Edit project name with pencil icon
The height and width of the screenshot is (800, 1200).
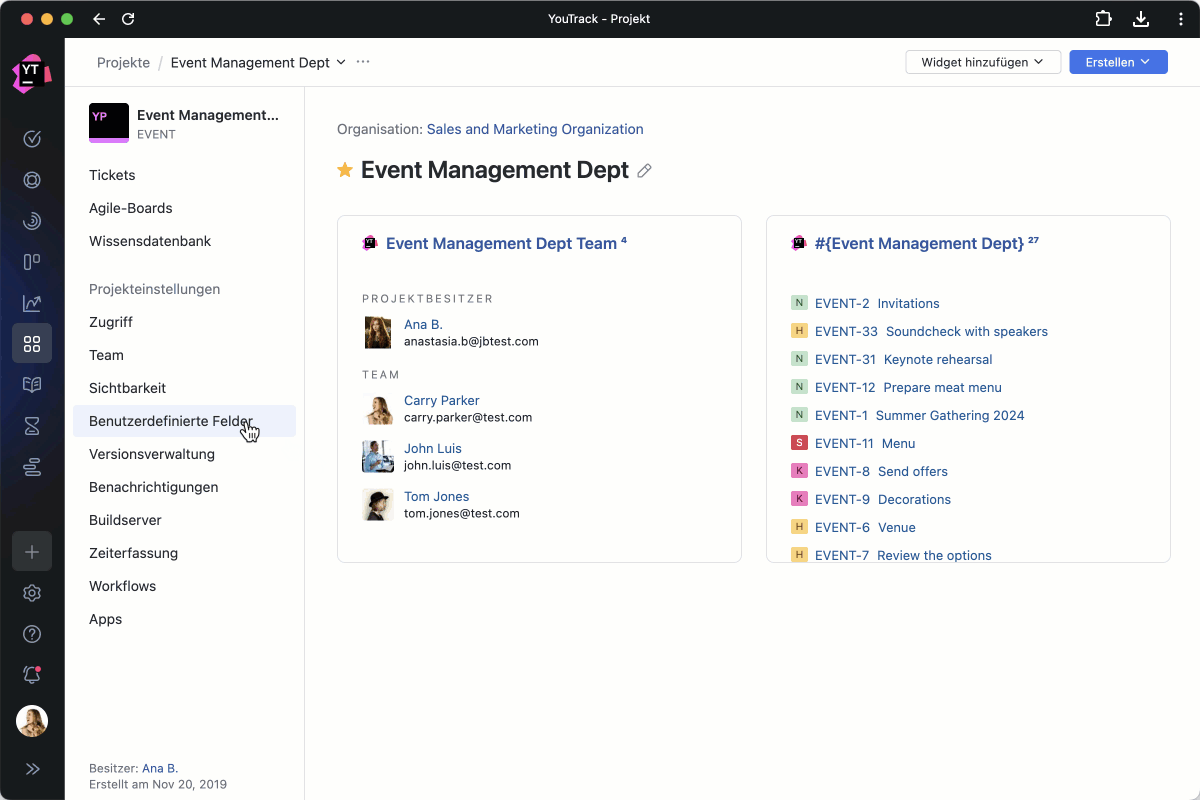pos(645,171)
